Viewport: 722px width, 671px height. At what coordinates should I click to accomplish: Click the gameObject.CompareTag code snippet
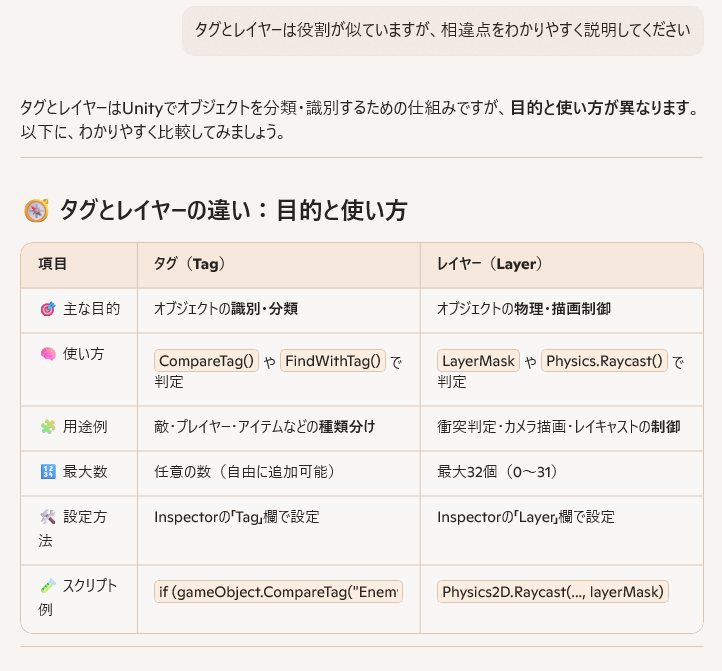[x=279, y=592]
